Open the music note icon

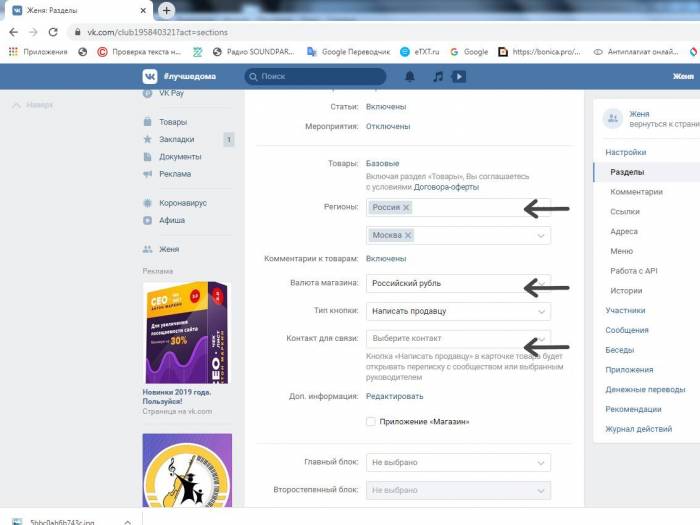tap(437, 76)
